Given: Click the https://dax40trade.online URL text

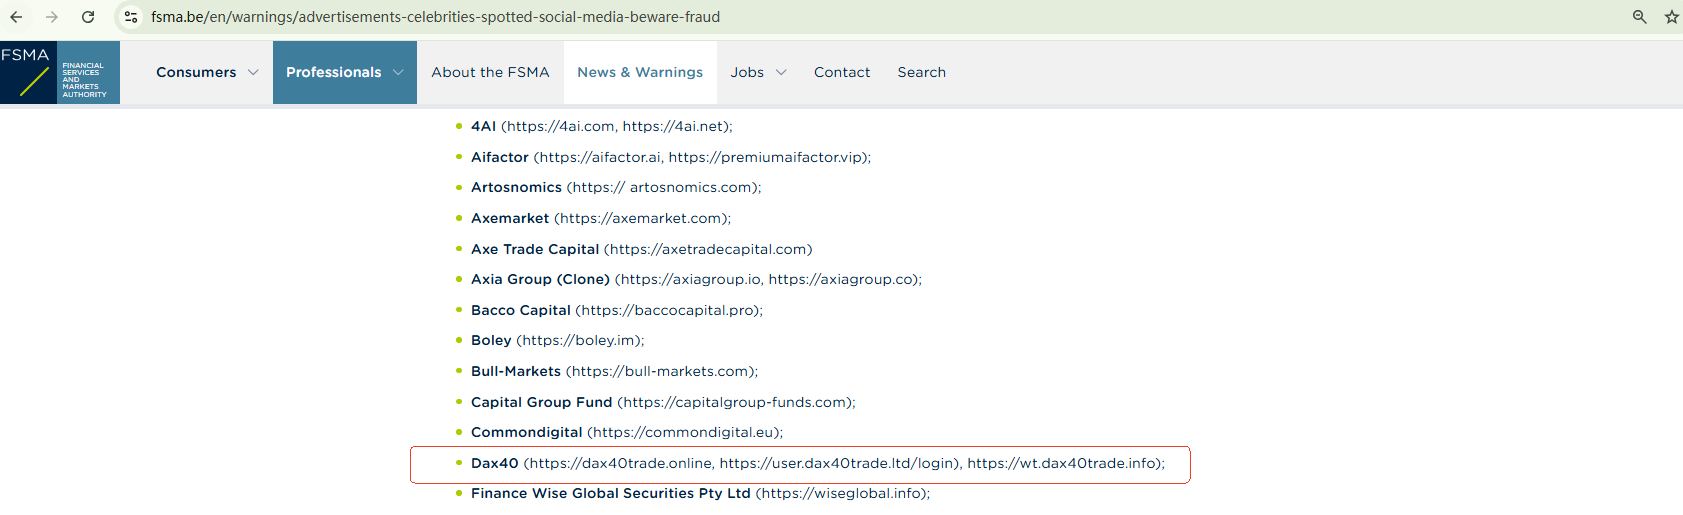Looking at the screenshot, I should tap(621, 463).
